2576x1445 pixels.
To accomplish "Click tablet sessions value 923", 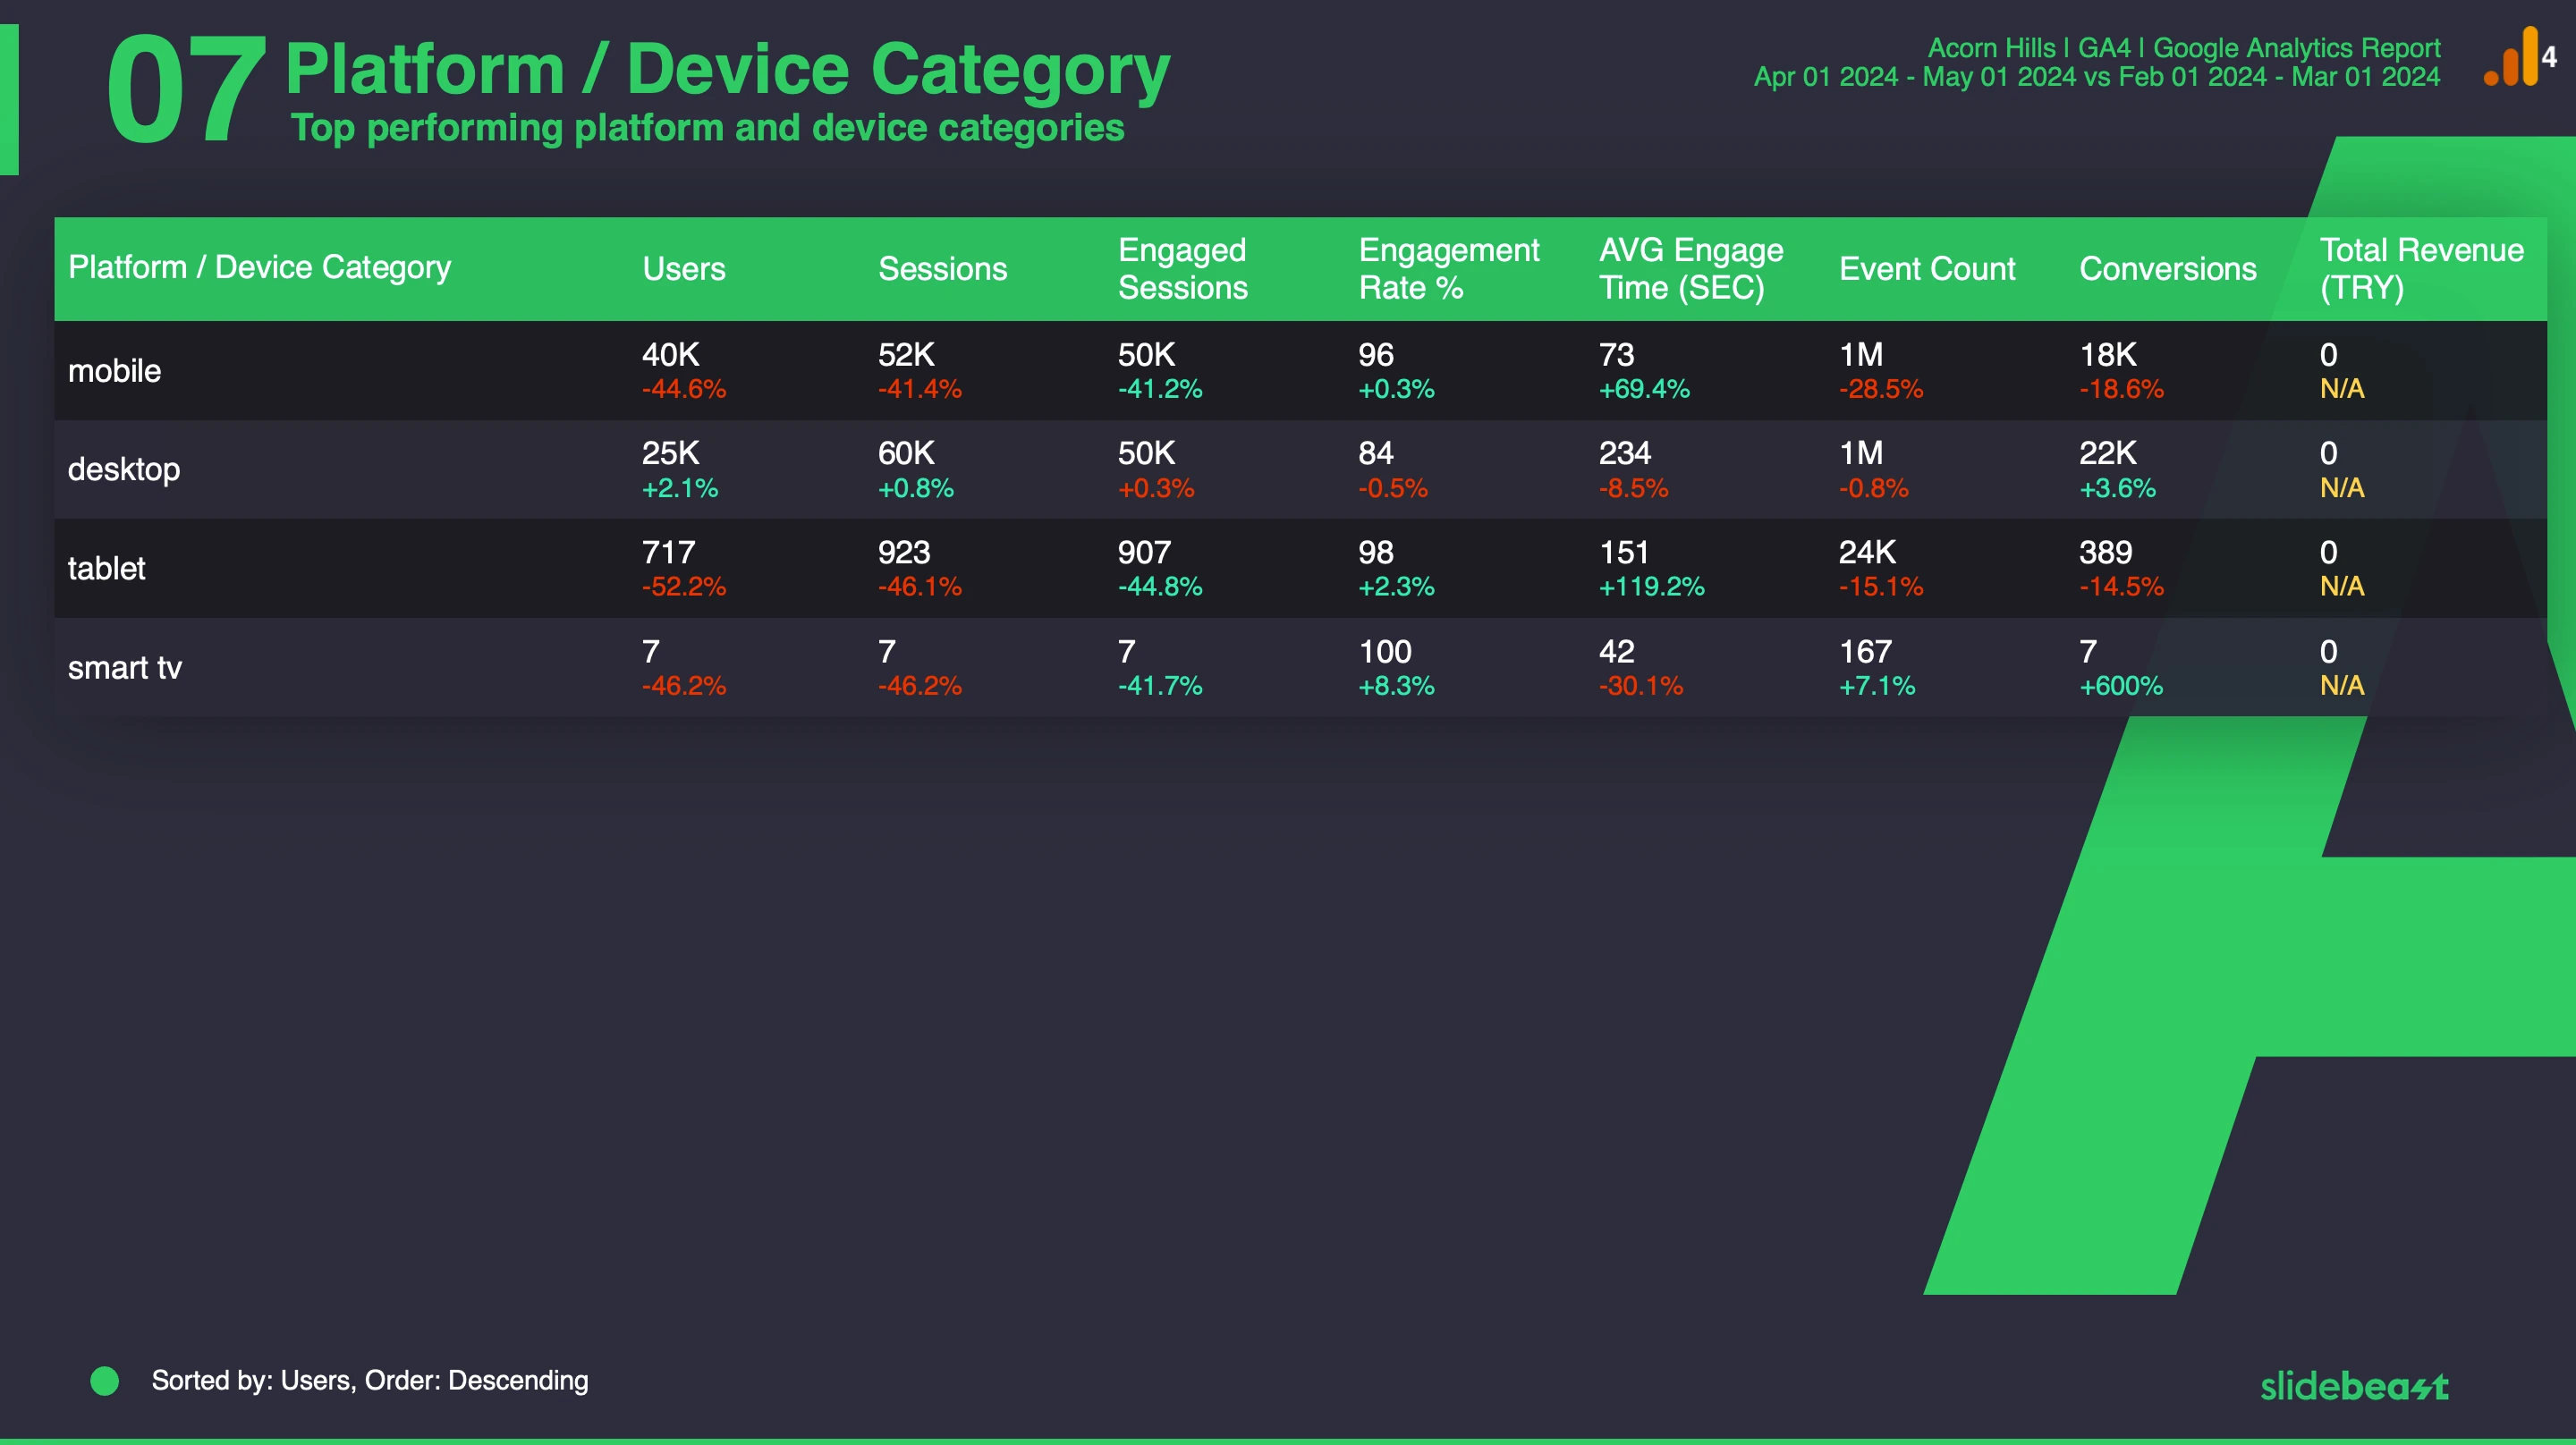I will (x=904, y=552).
